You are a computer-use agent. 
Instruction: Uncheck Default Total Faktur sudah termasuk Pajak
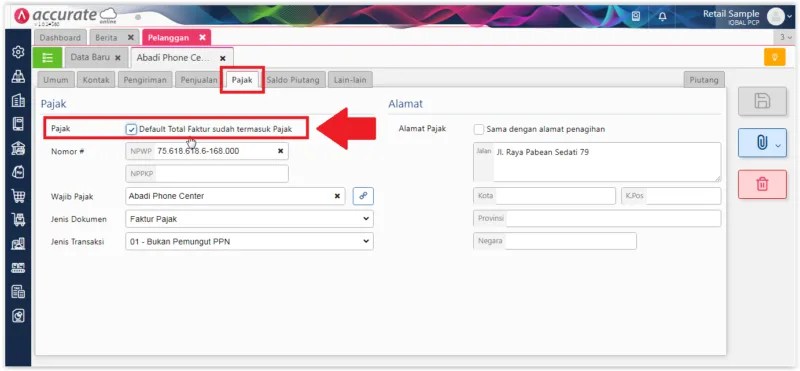coord(131,130)
